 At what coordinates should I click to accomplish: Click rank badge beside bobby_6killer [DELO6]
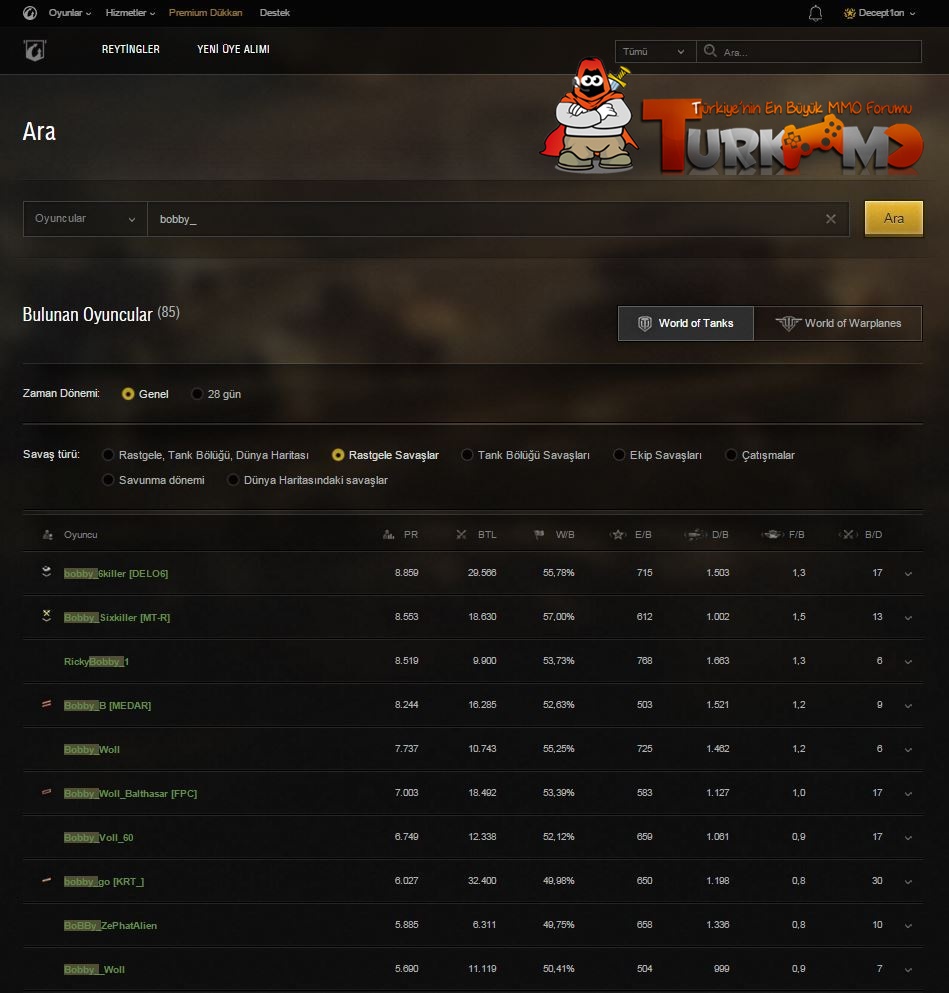(46, 572)
